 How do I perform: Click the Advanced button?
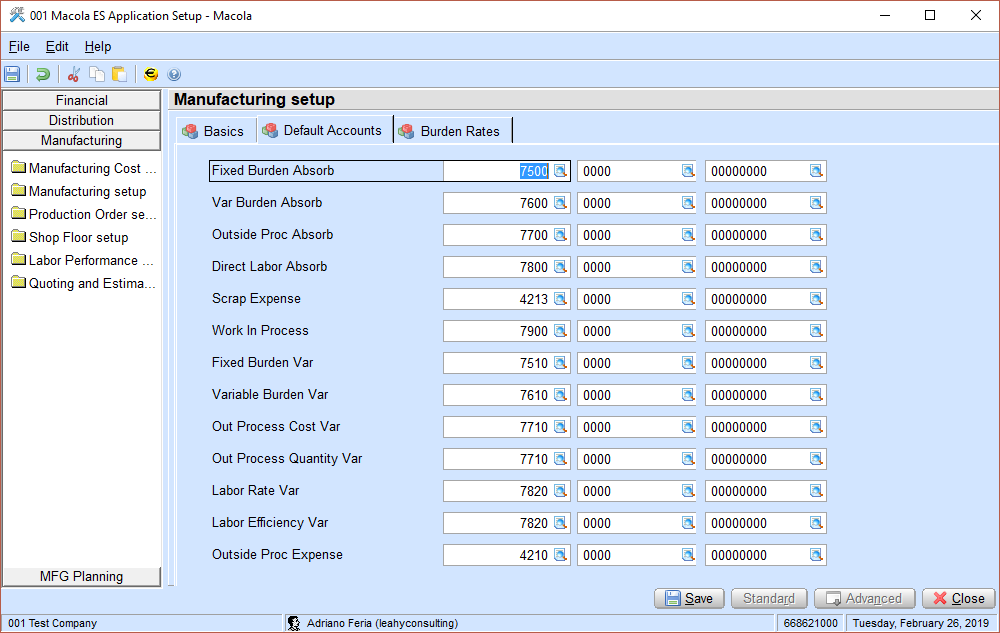[865, 599]
